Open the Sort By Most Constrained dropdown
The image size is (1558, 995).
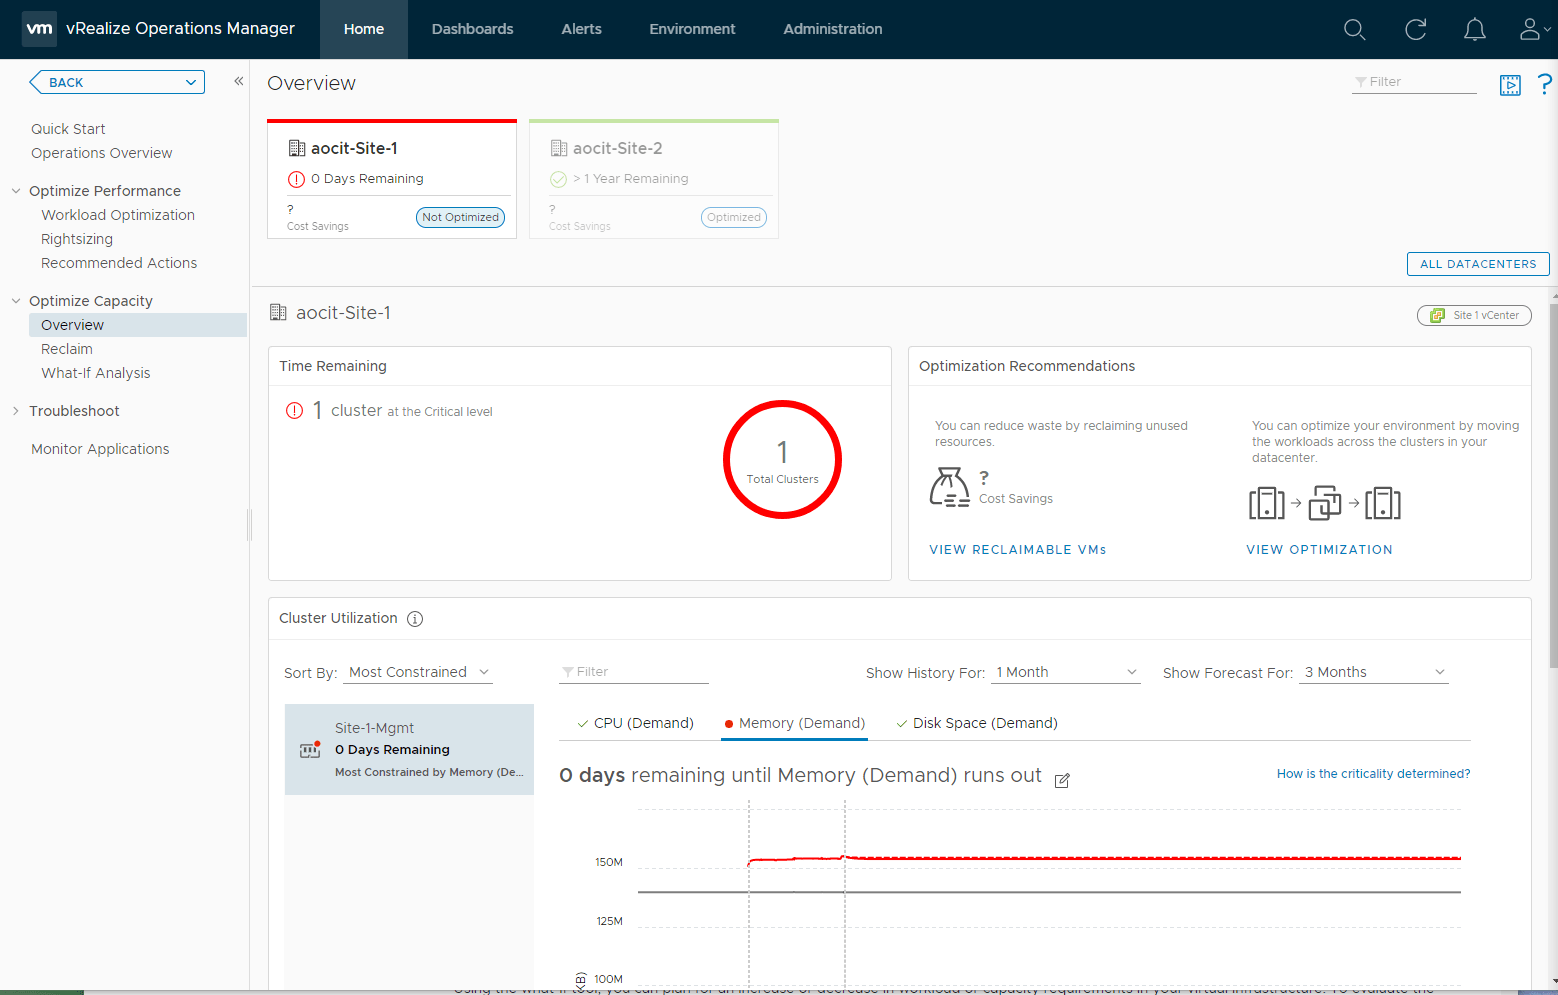418,673
